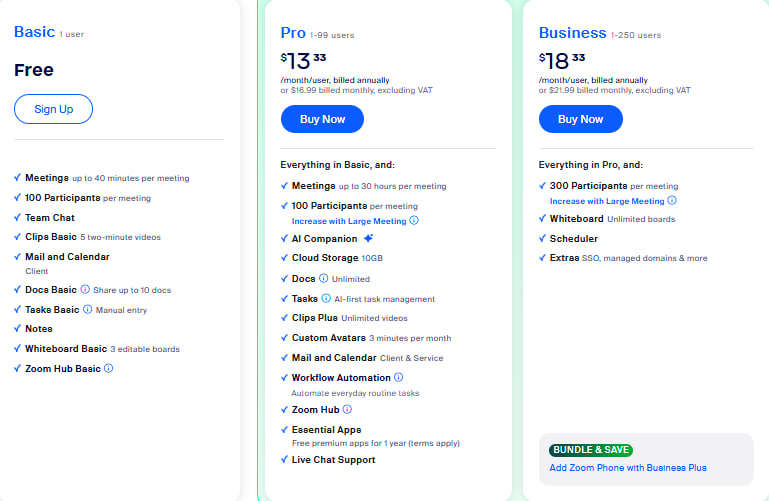
Task: Open Business plan's Increase with Large Meeting link
Action: (607, 201)
